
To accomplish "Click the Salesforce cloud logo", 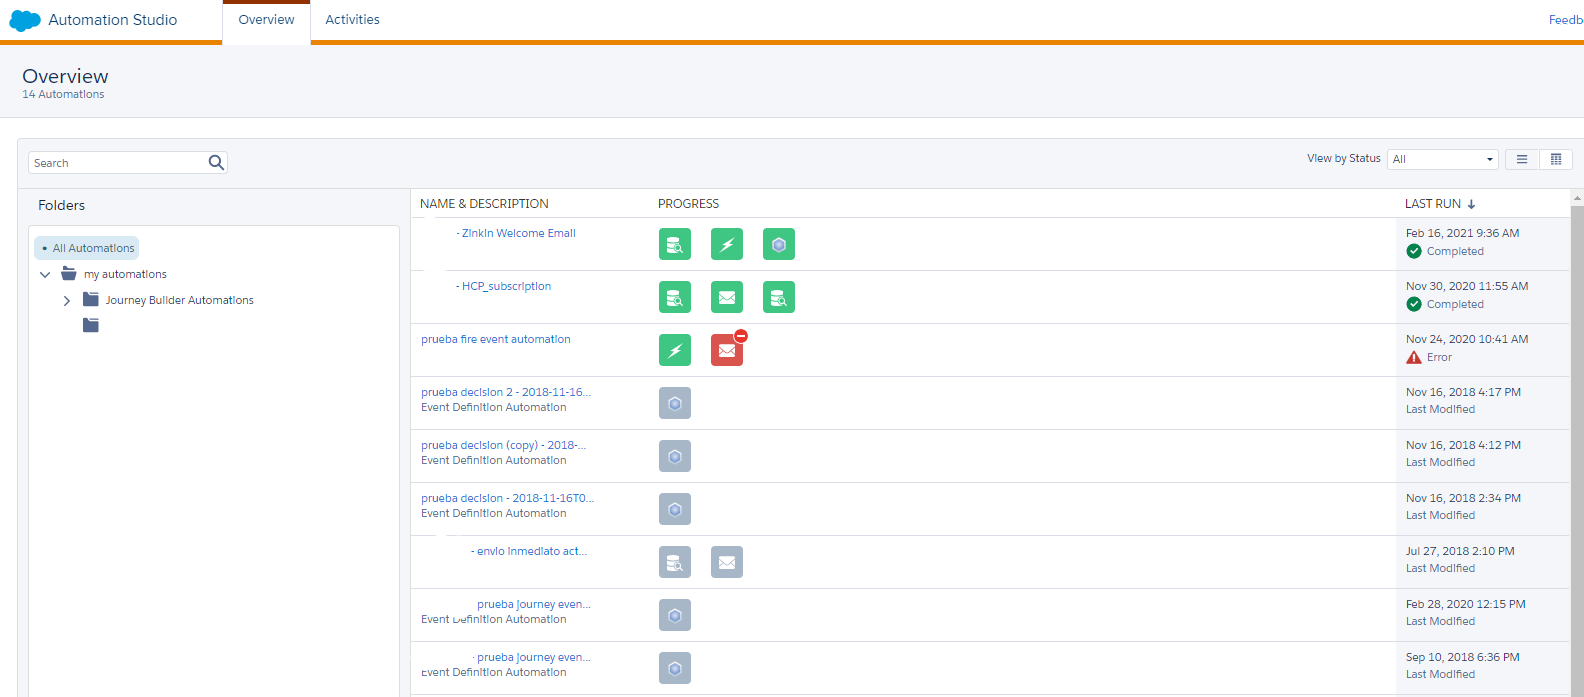I will pos(25,20).
